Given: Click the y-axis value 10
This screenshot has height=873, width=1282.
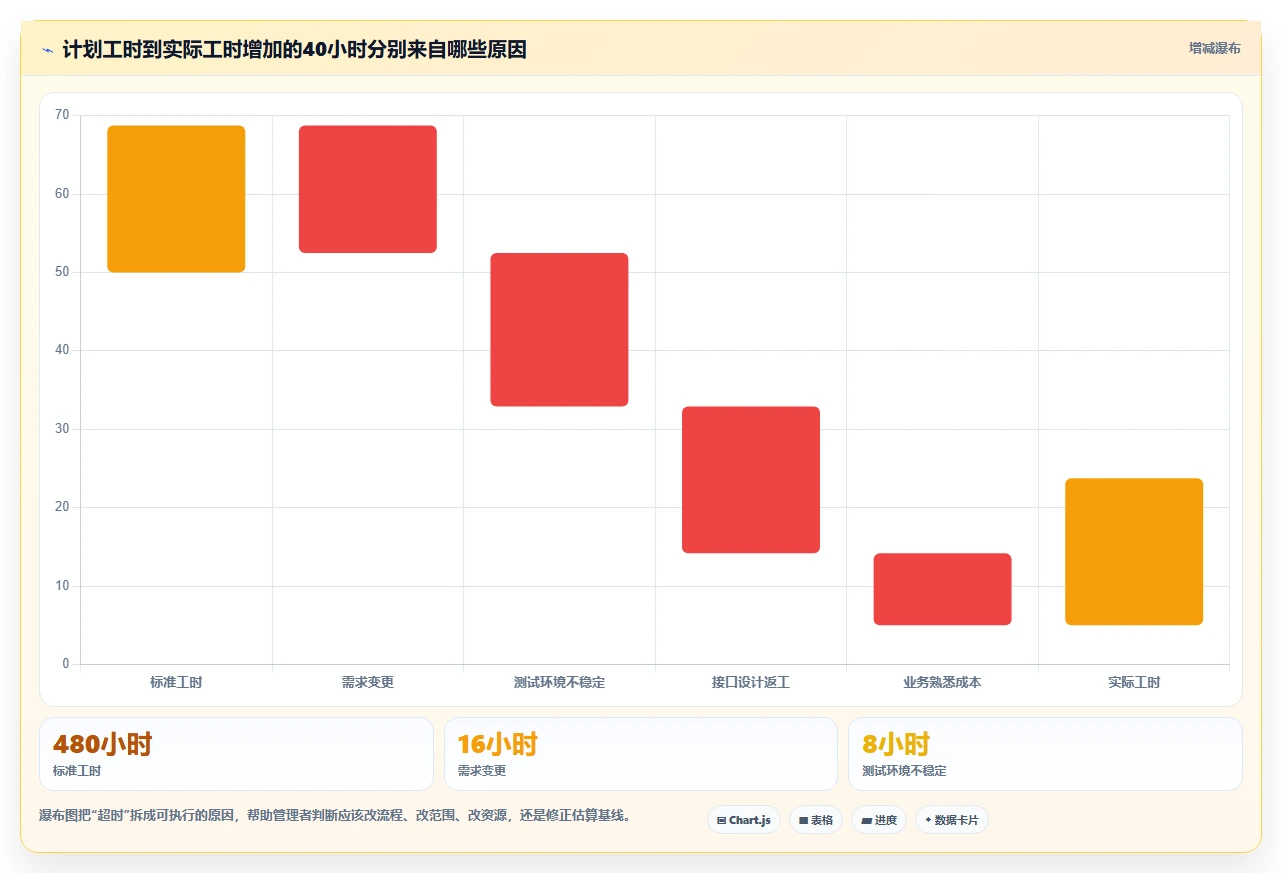Looking at the screenshot, I should pos(62,586).
